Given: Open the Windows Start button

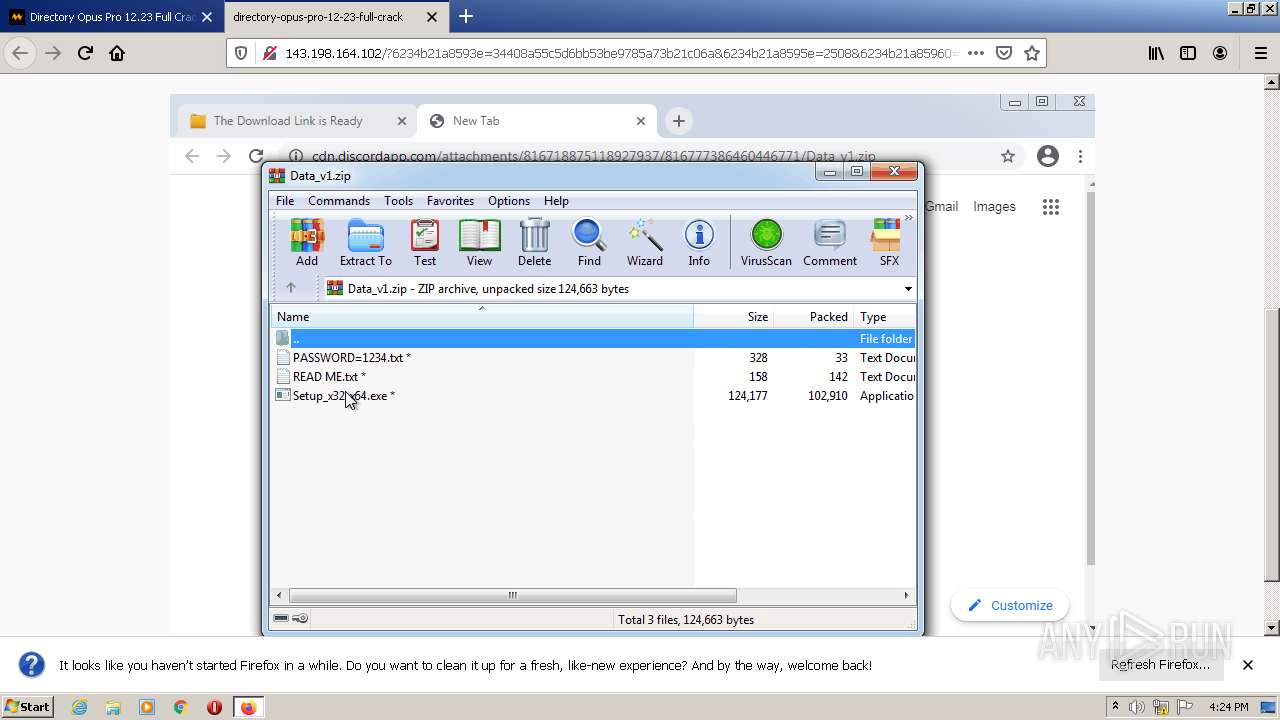Looking at the screenshot, I should tap(28, 706).
